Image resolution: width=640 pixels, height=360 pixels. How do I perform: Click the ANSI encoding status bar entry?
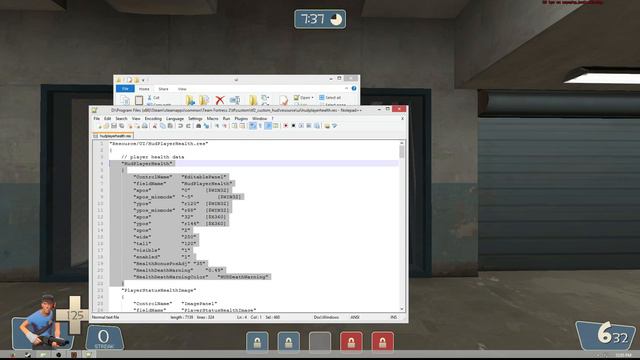355,317
